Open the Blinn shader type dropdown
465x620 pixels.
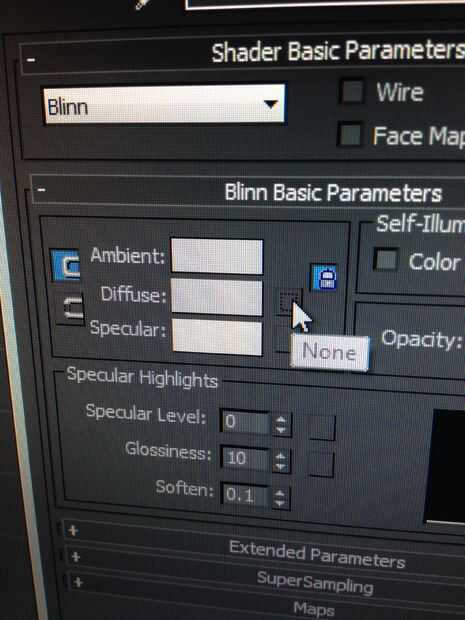coord(164,104)
